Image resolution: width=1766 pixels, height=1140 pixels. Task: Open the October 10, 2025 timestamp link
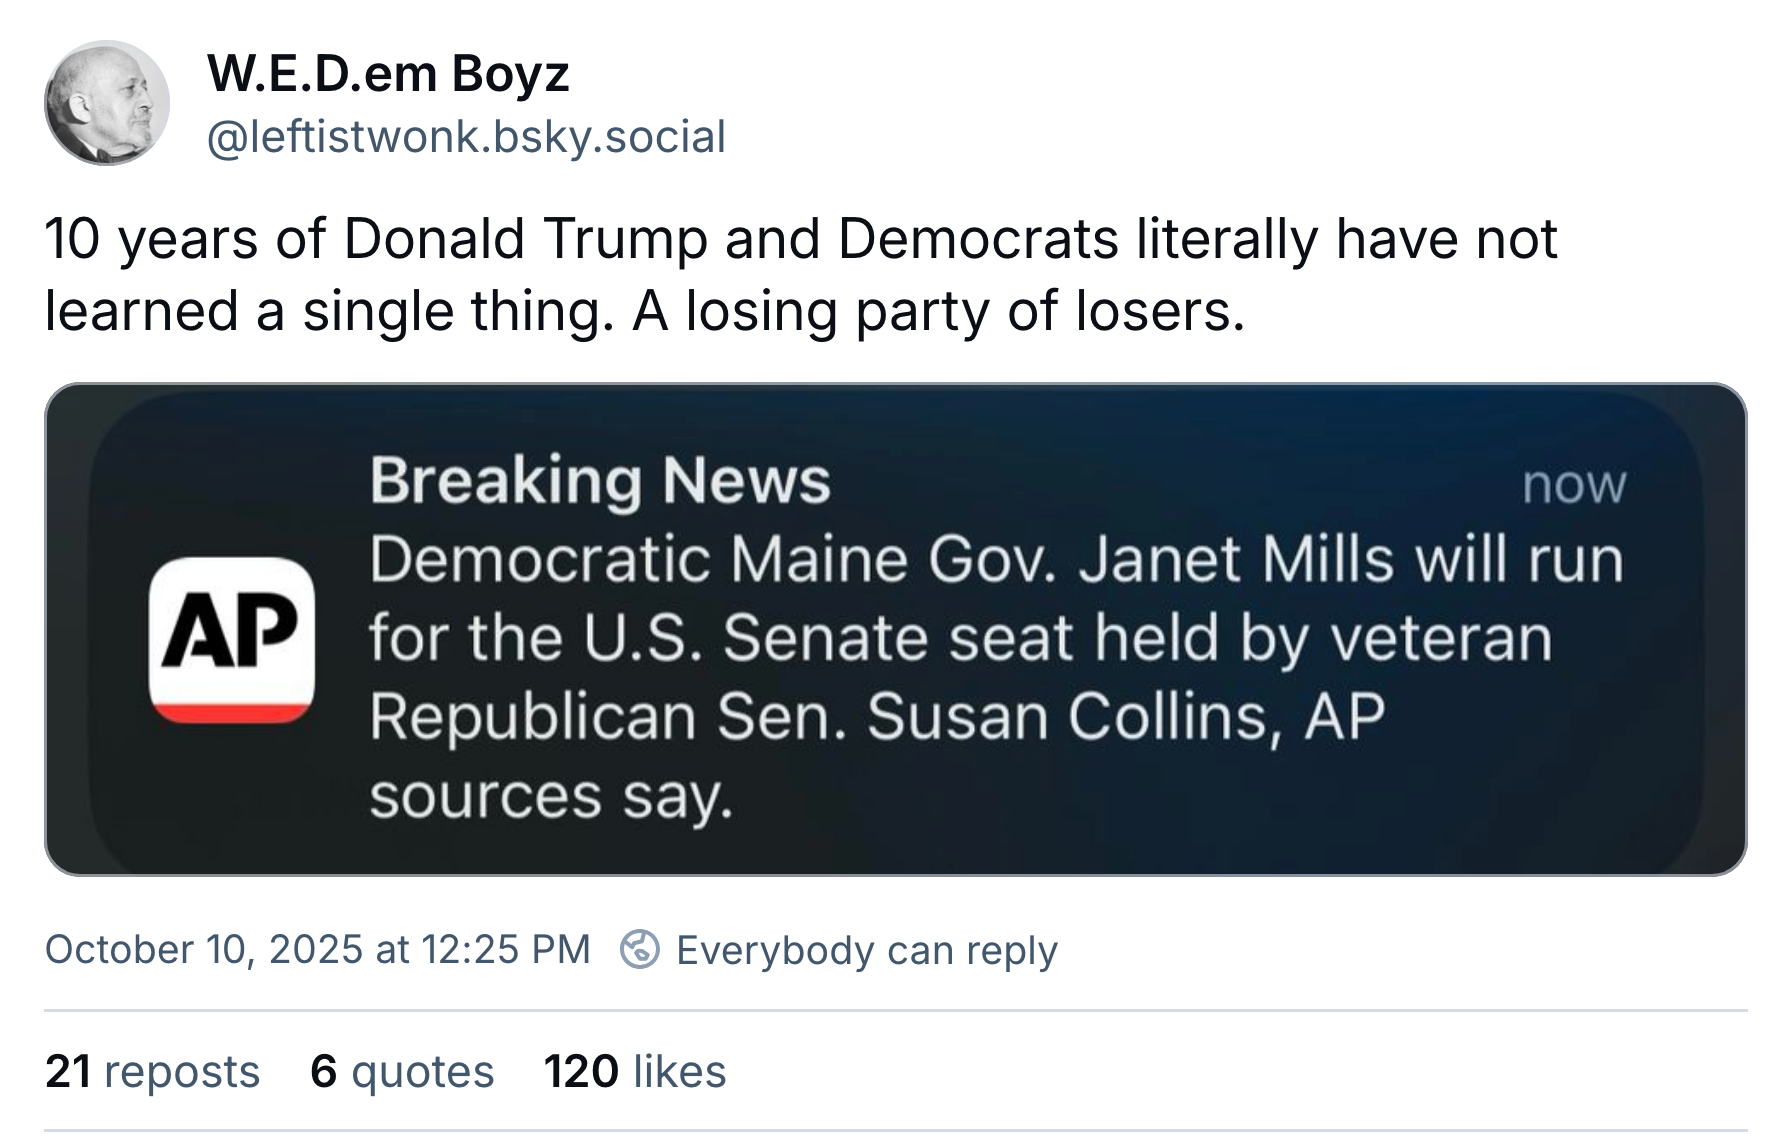[318, 949]
